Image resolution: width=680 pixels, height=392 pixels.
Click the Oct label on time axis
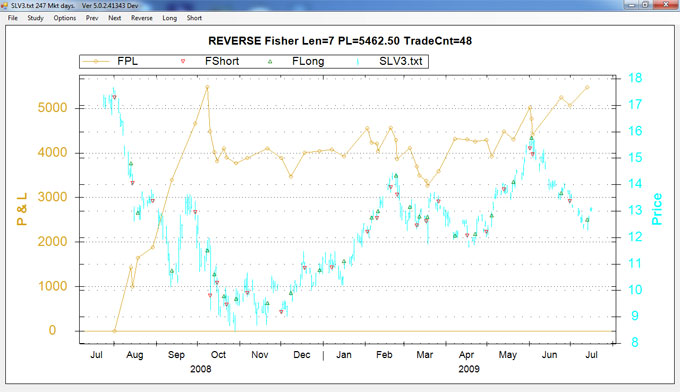click(218, 355)
